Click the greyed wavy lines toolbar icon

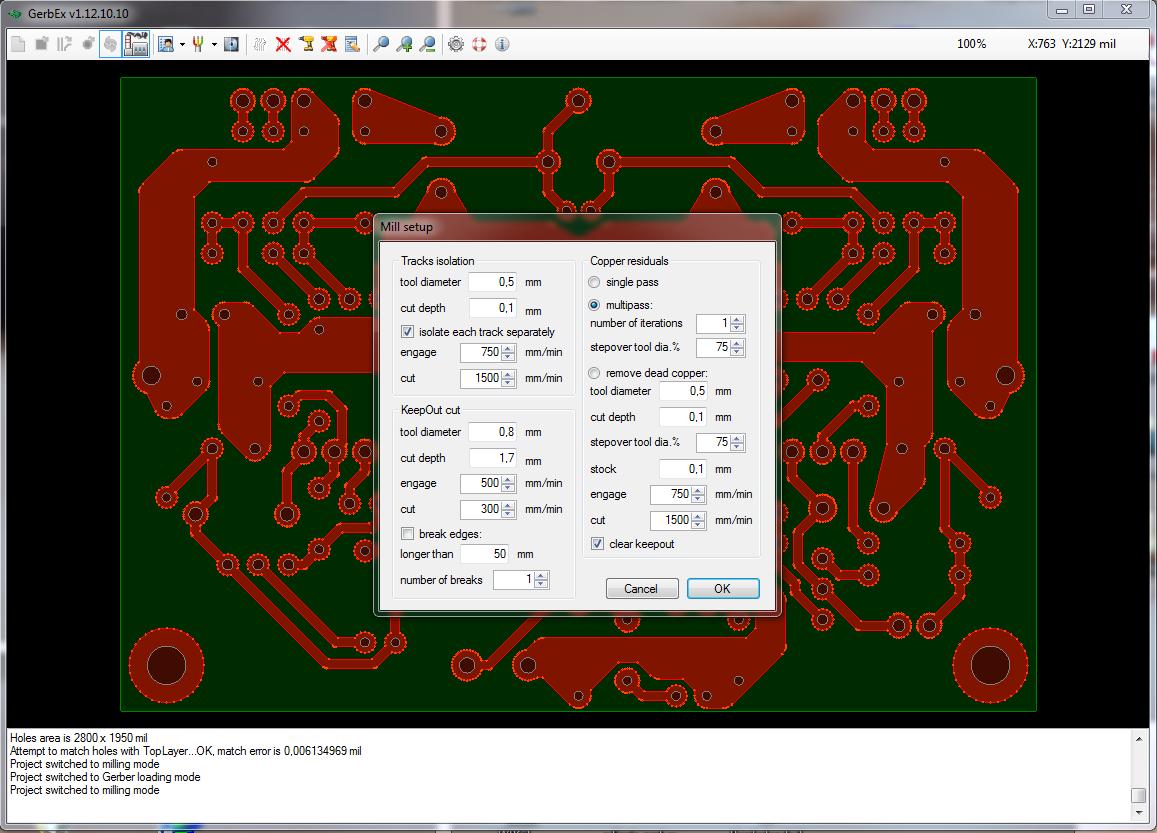(260, 44)
